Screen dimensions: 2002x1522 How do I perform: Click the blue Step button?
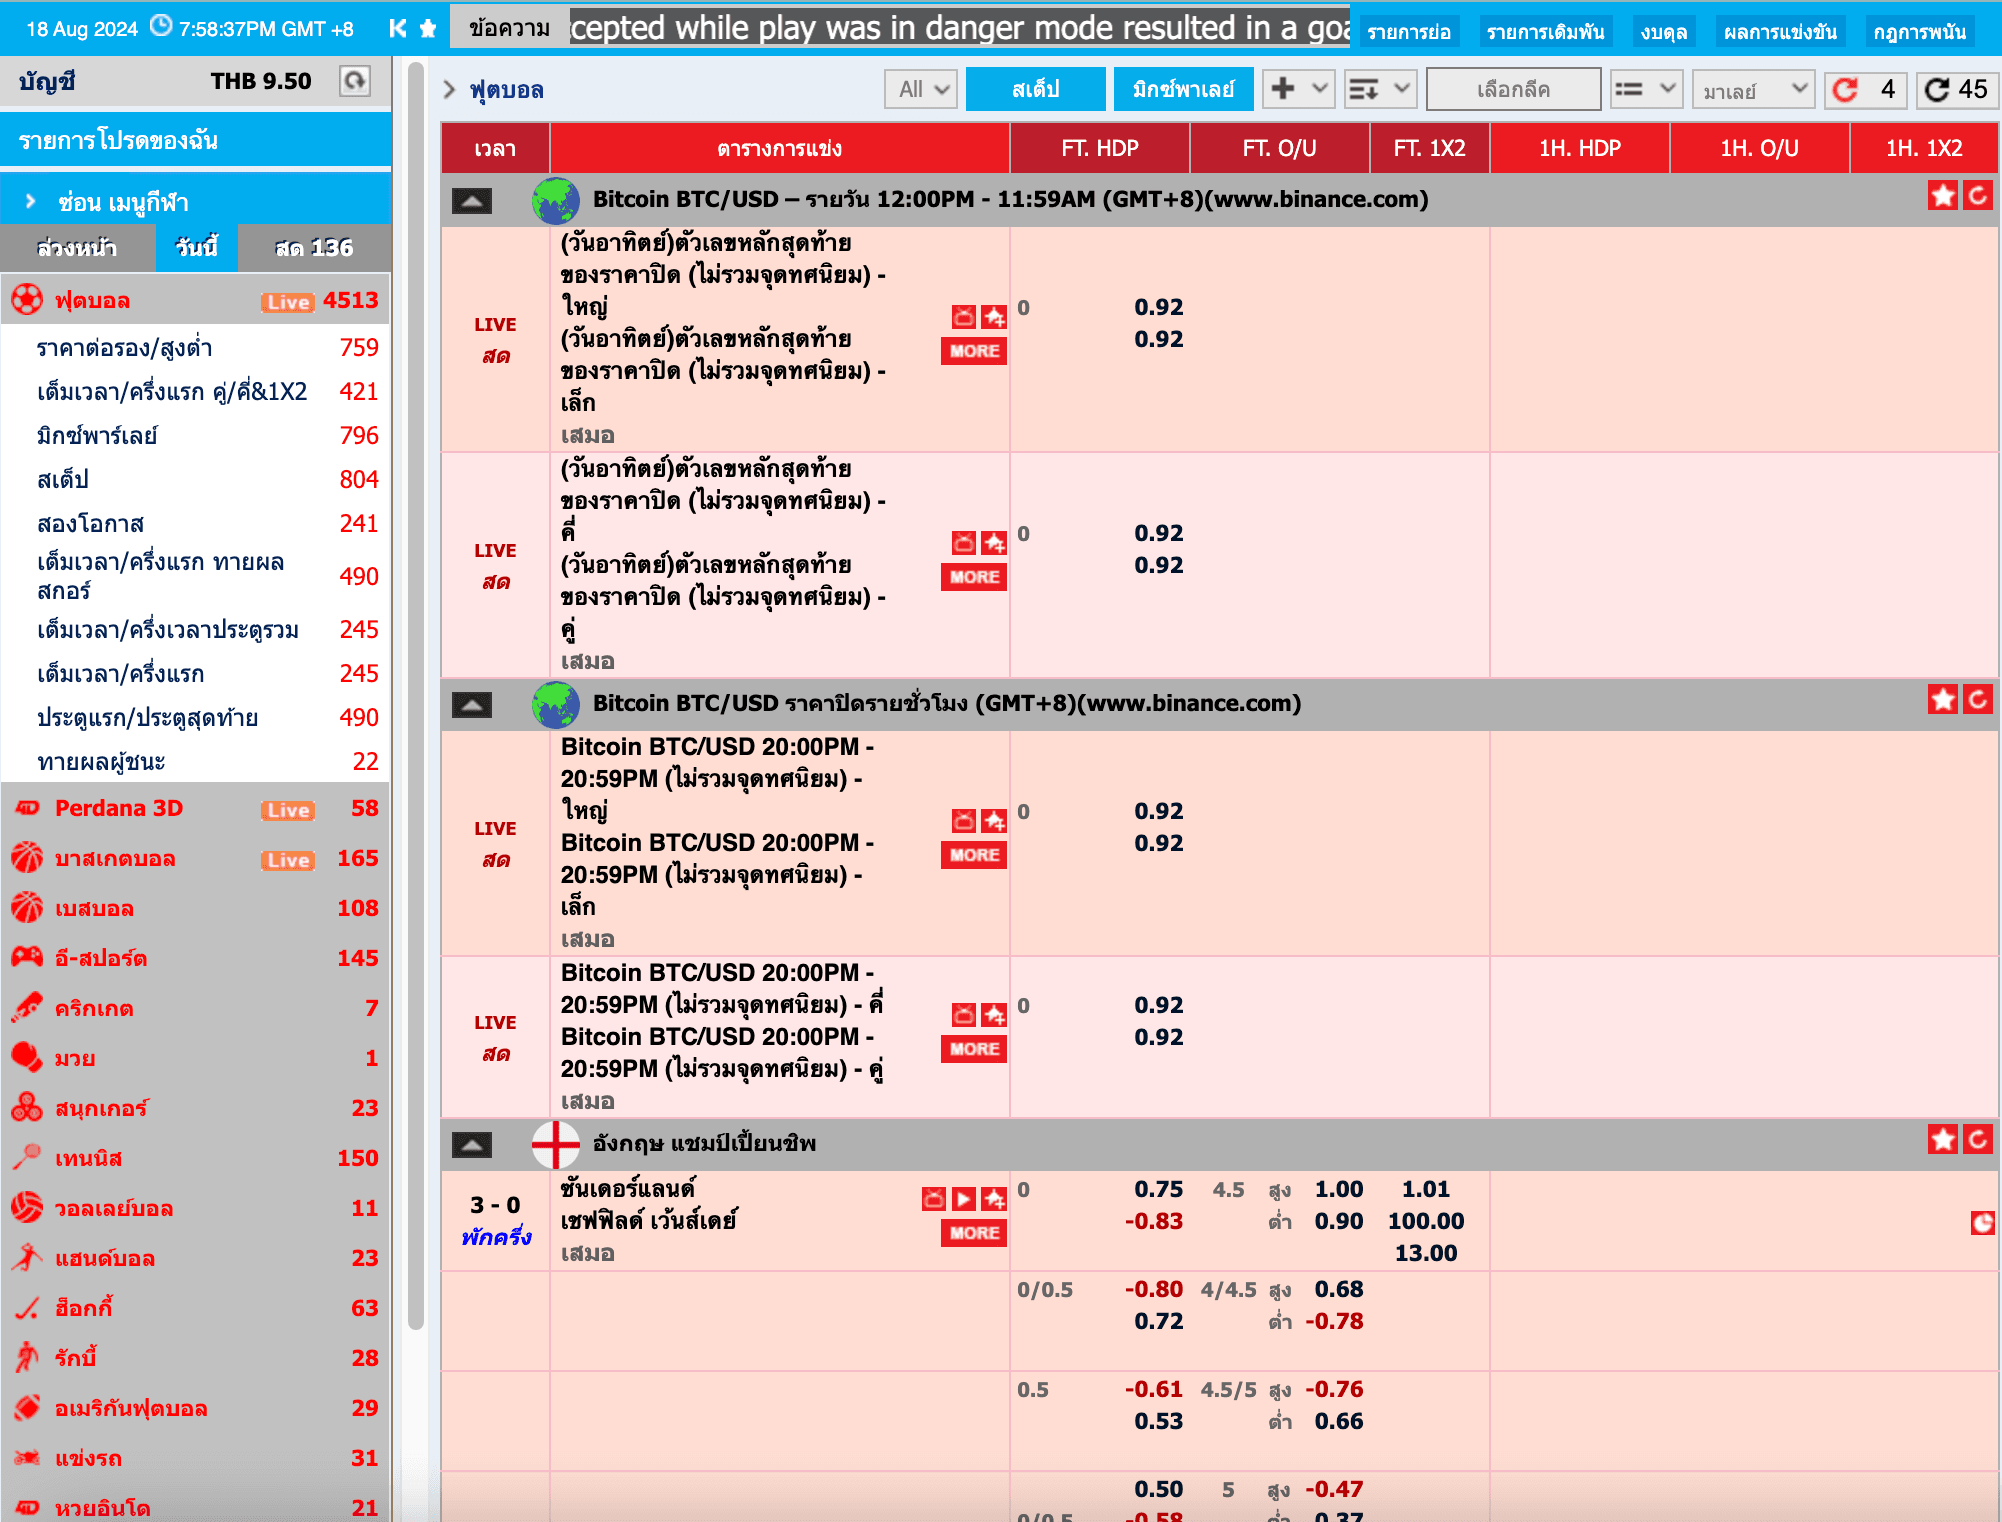1036,90
